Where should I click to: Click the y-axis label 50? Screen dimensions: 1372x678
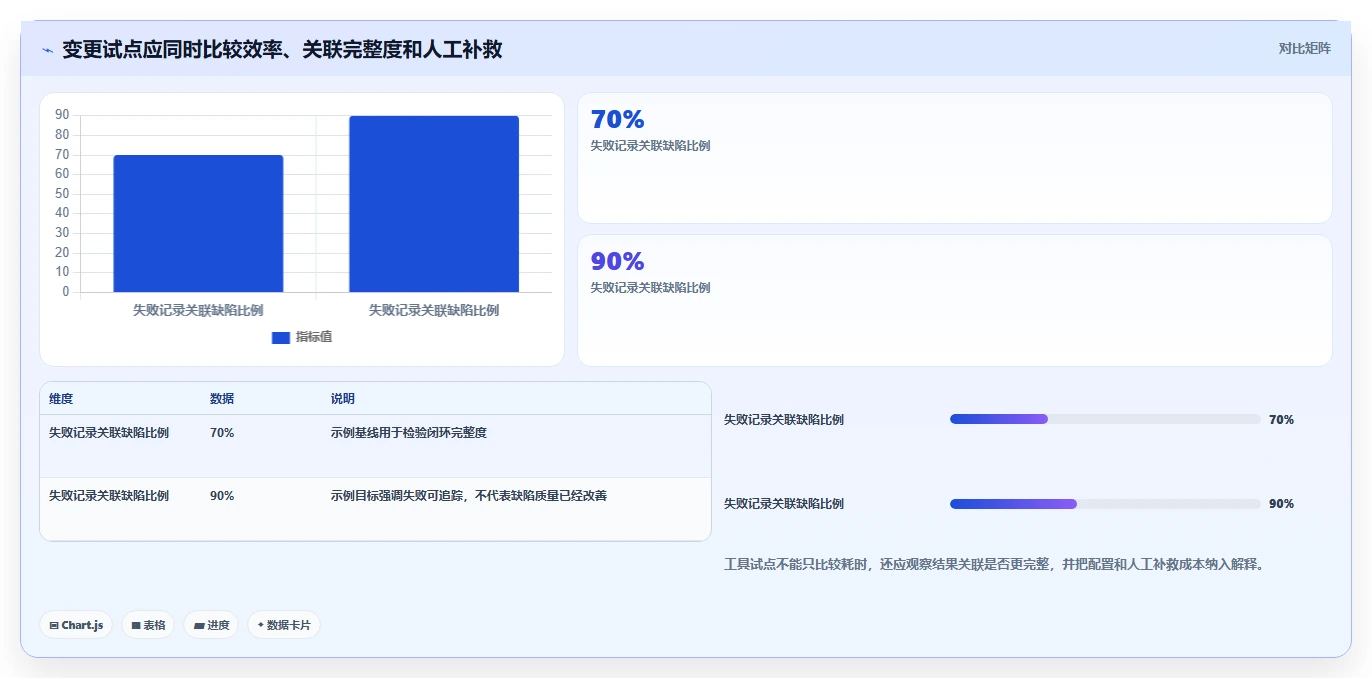[x=63, y=193]
